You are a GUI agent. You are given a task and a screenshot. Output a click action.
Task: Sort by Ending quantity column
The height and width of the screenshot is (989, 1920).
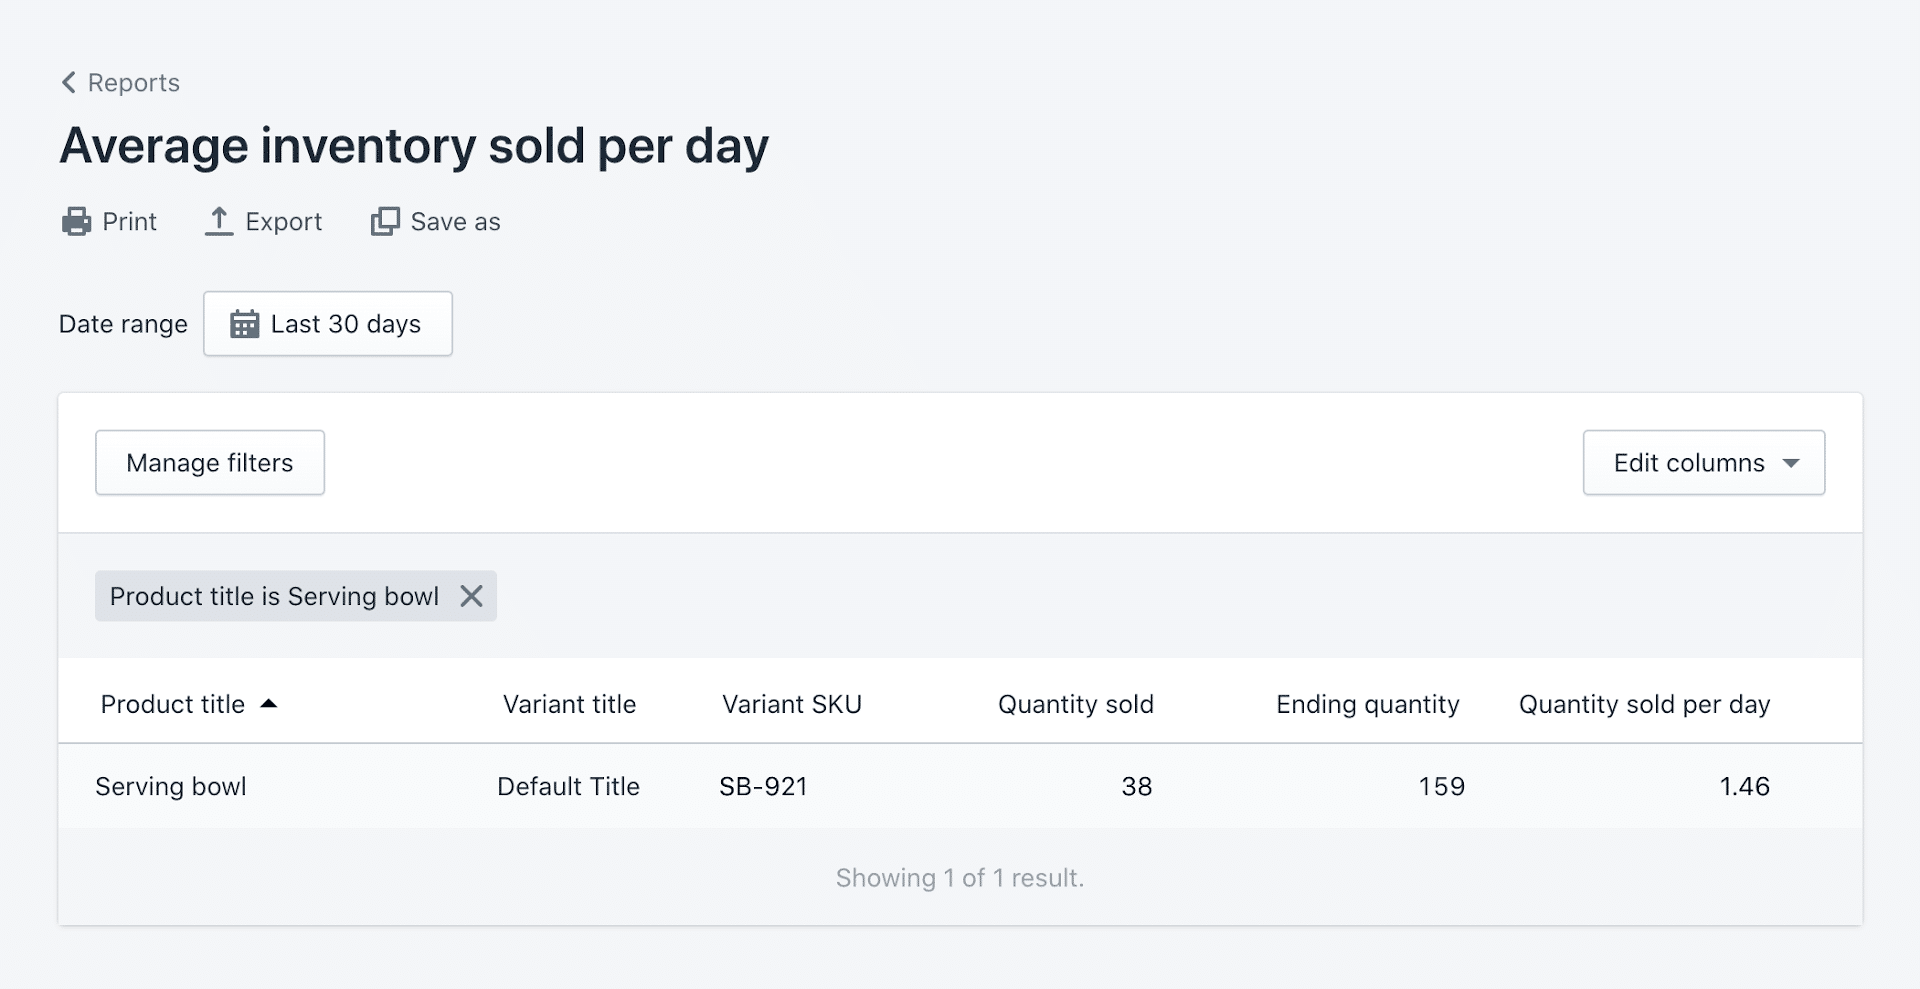pyautogui.click(x=1367, y=704)
